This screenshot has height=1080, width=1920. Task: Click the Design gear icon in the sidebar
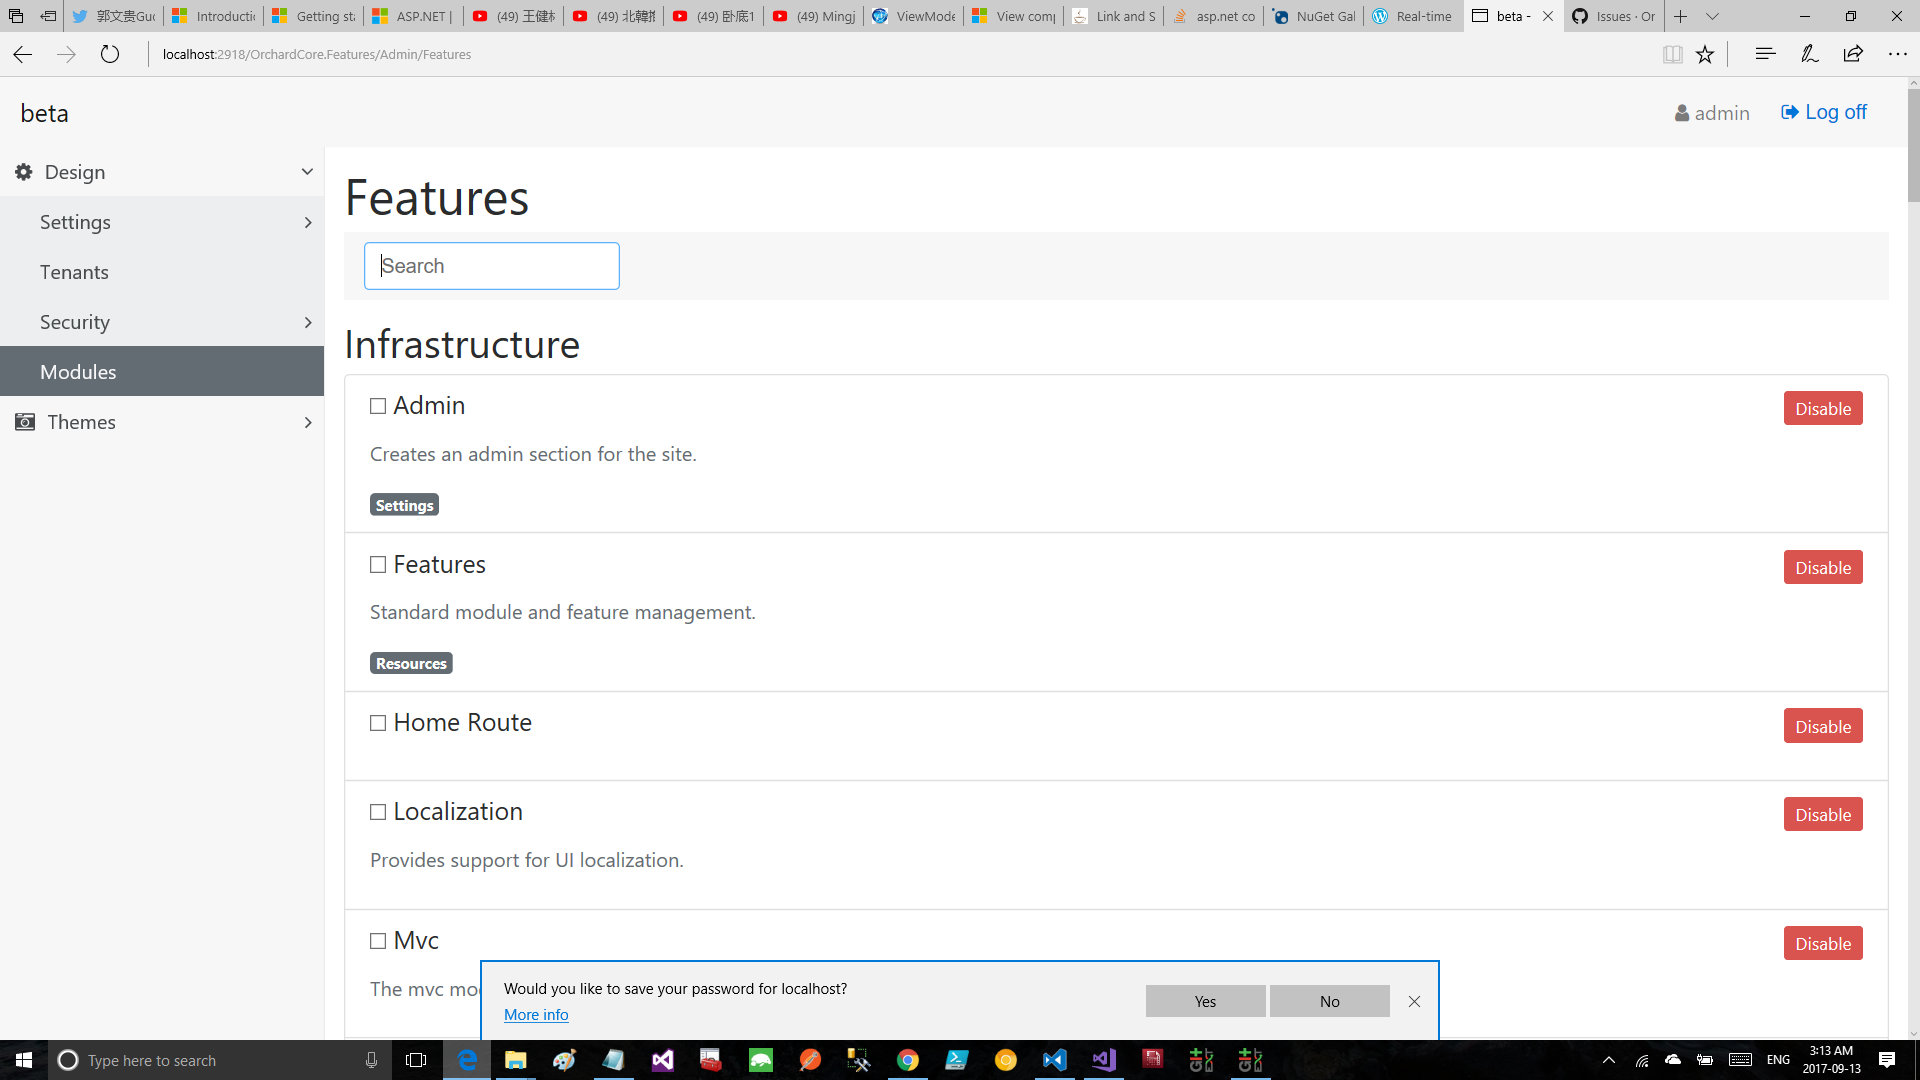[22, 171]
